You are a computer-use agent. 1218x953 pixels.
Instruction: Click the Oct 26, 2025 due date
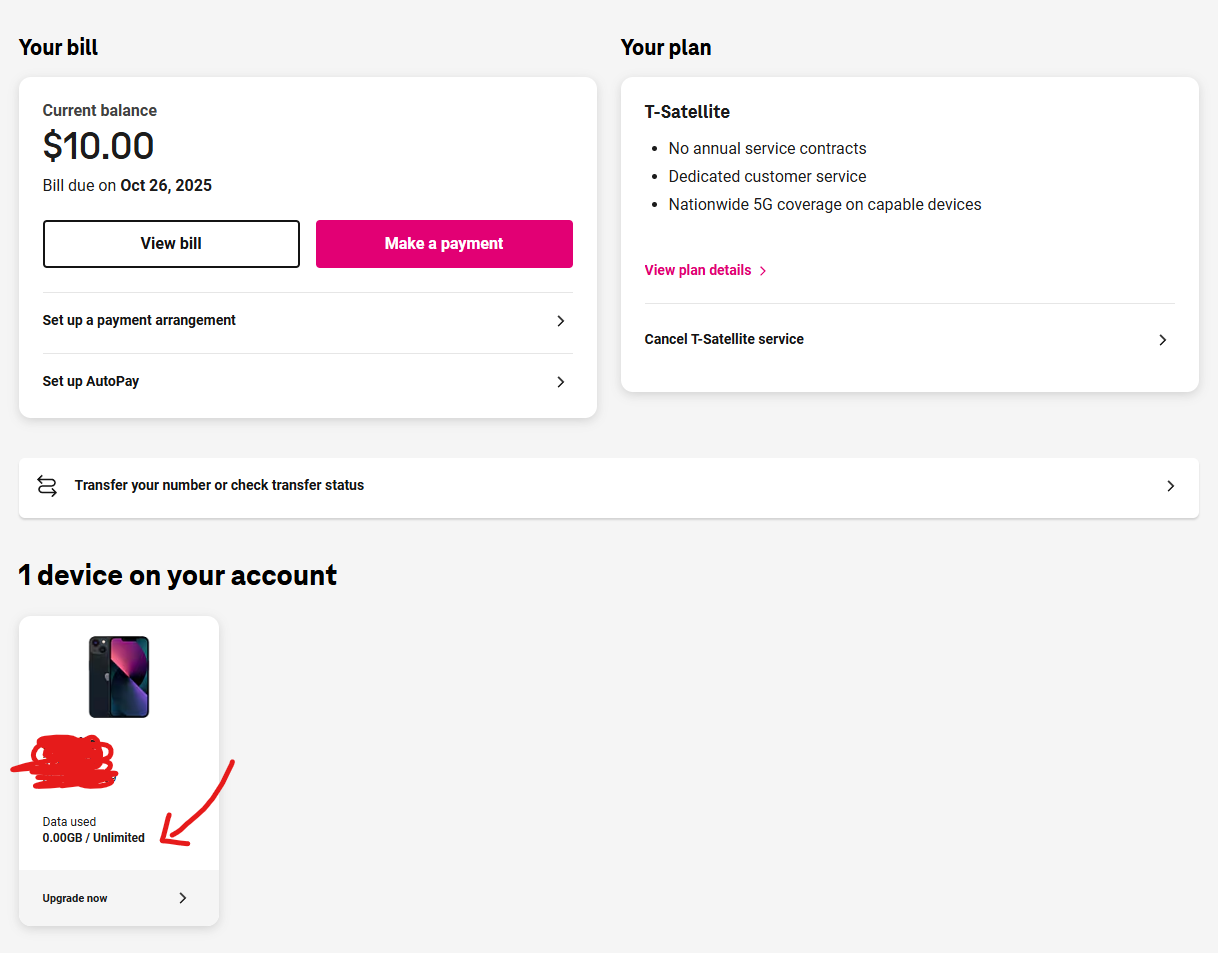click(x=166, y=186)
